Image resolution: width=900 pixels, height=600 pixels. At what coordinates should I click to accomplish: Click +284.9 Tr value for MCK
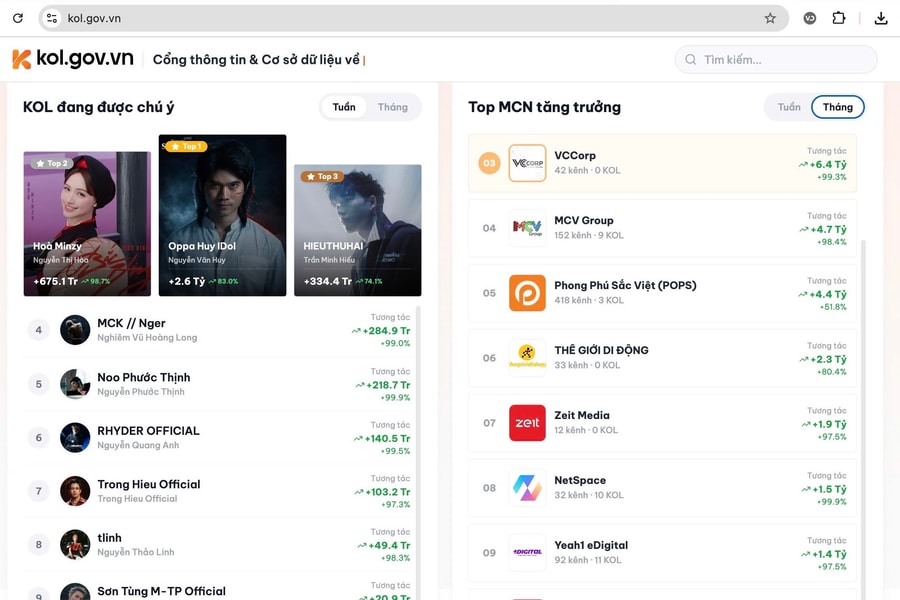(x=386, y=331)
